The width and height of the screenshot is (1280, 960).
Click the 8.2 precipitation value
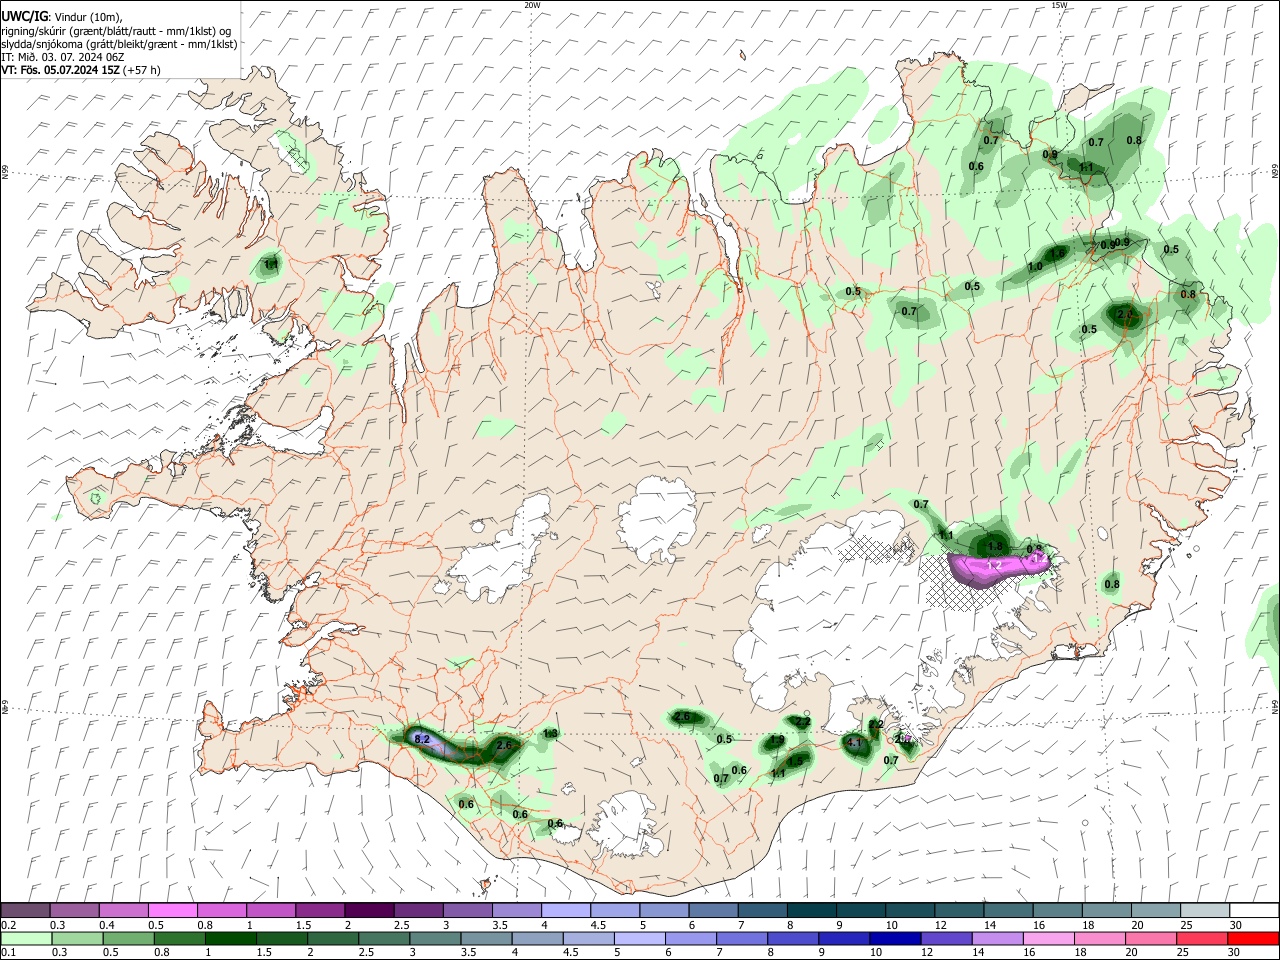pos(422,739)
